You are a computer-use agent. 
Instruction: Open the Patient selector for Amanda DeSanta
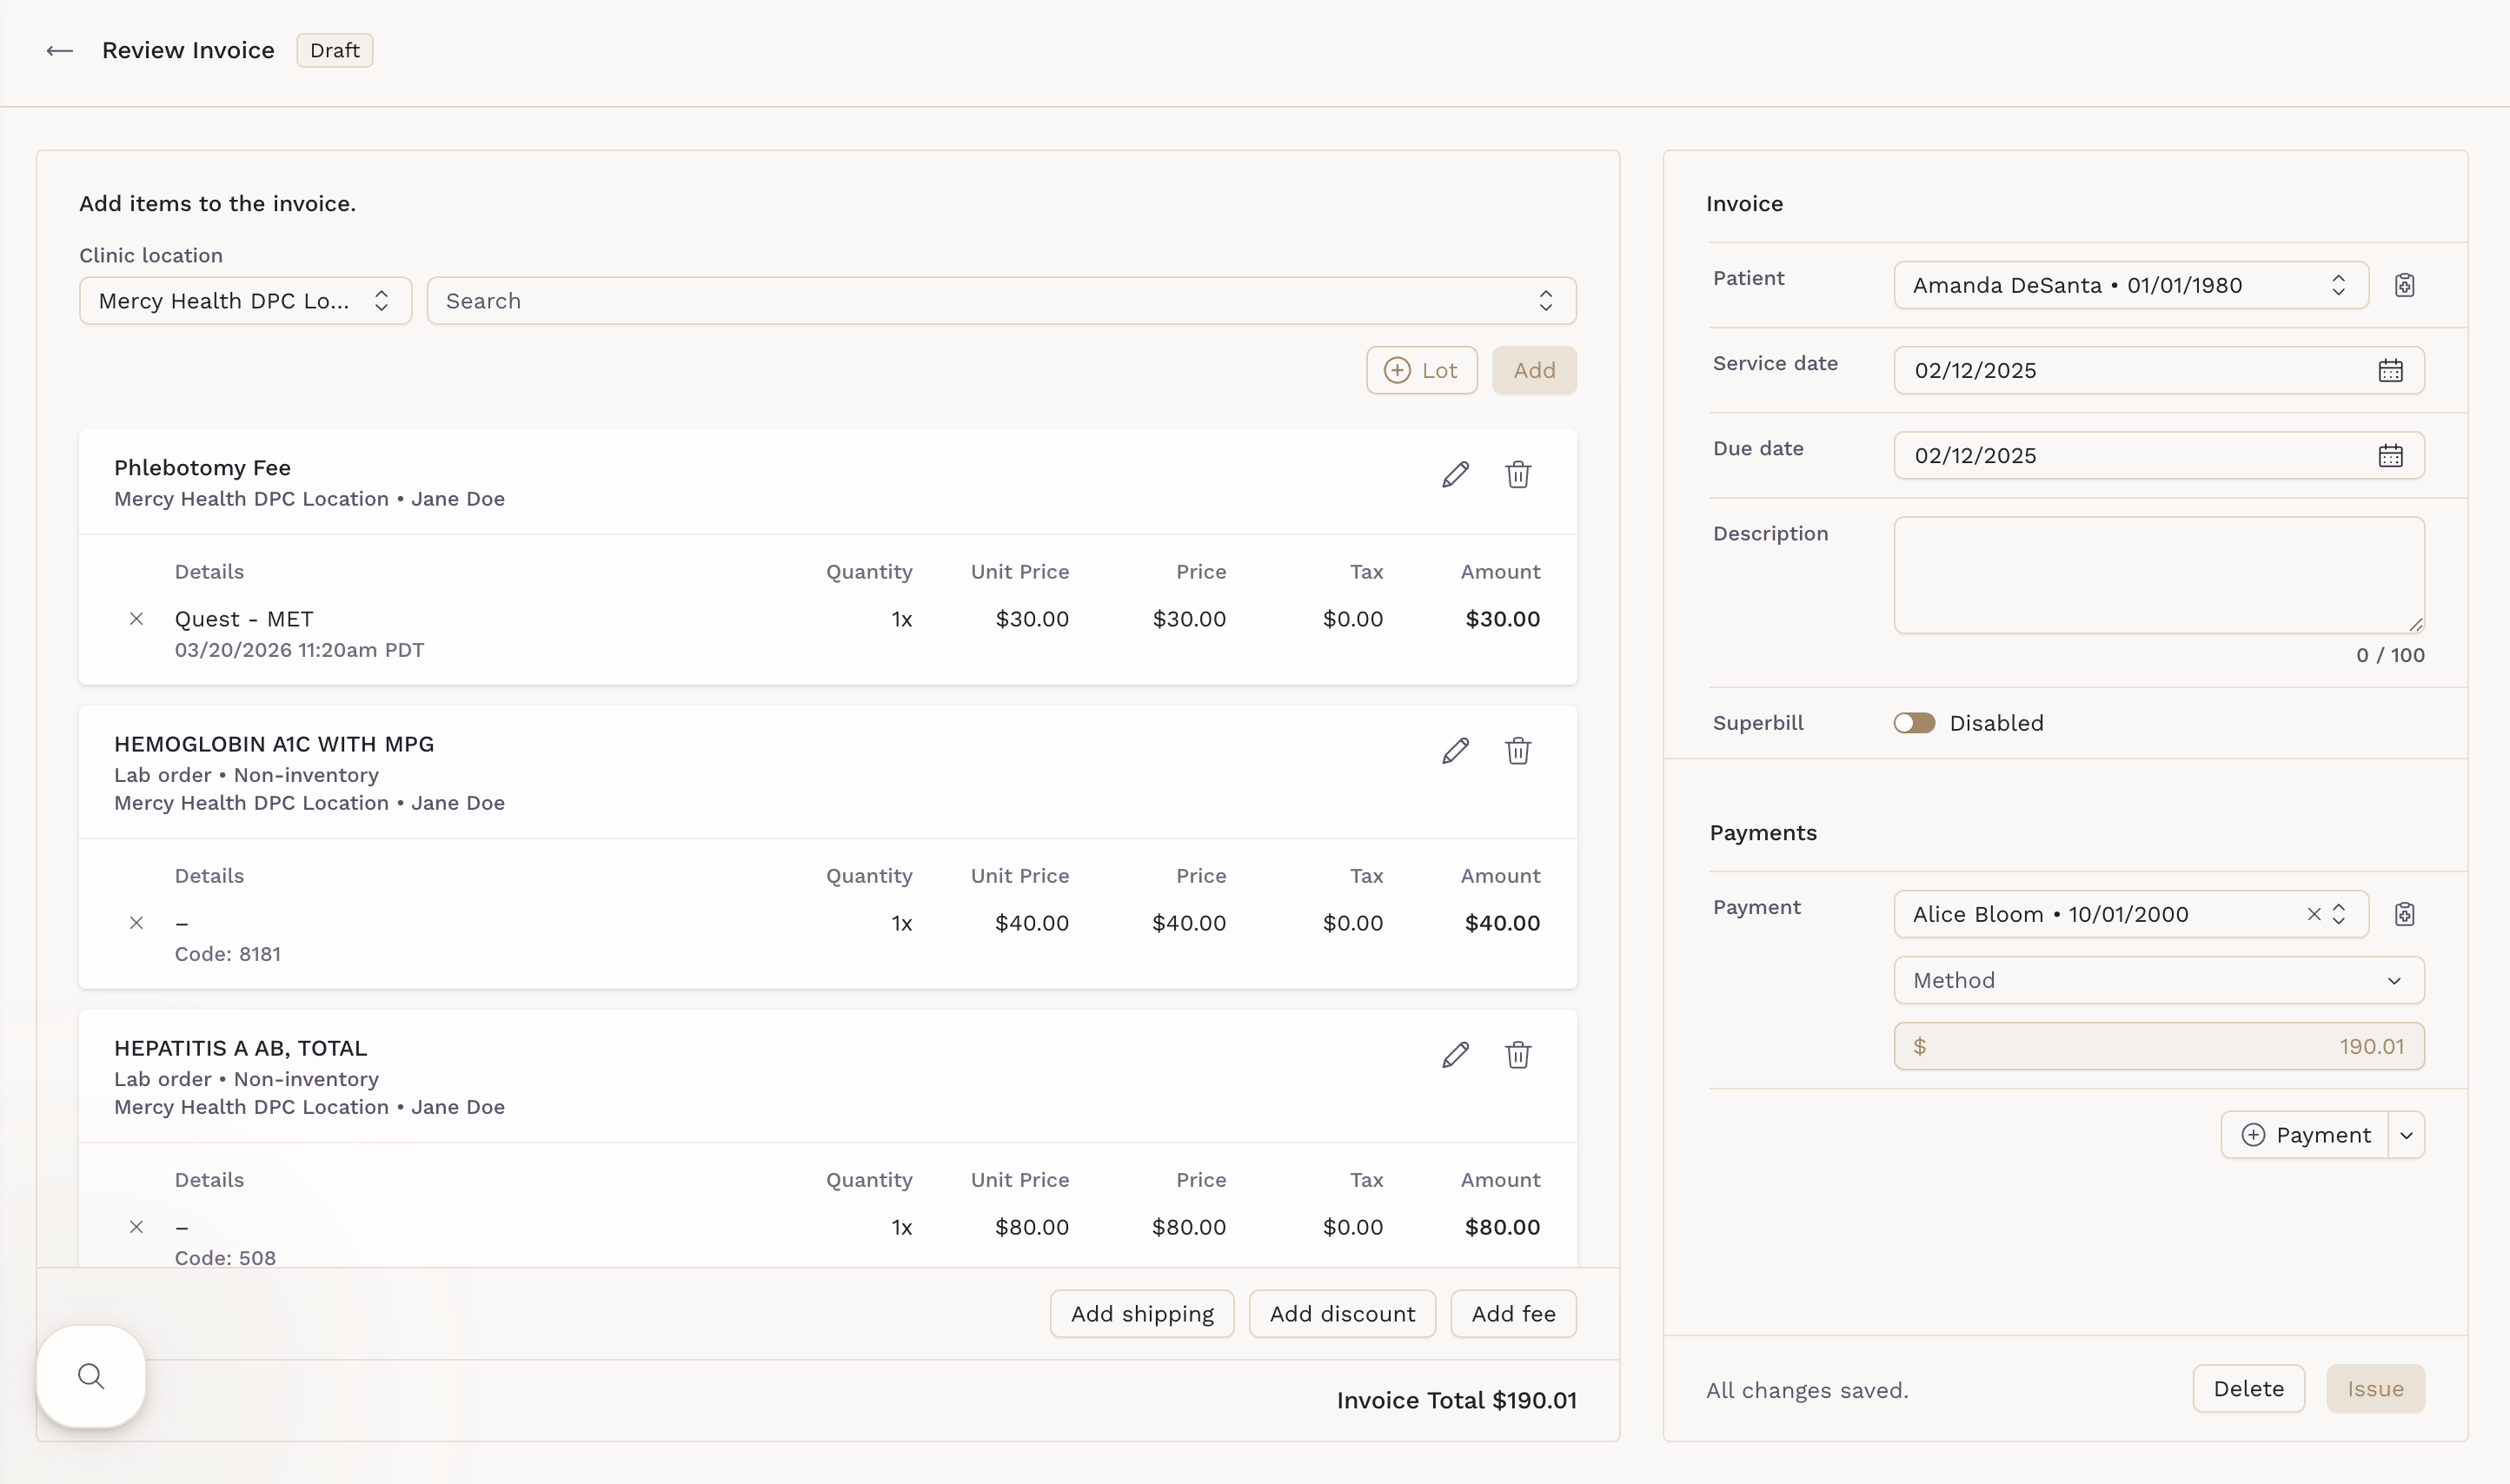tap(2130, 286)
